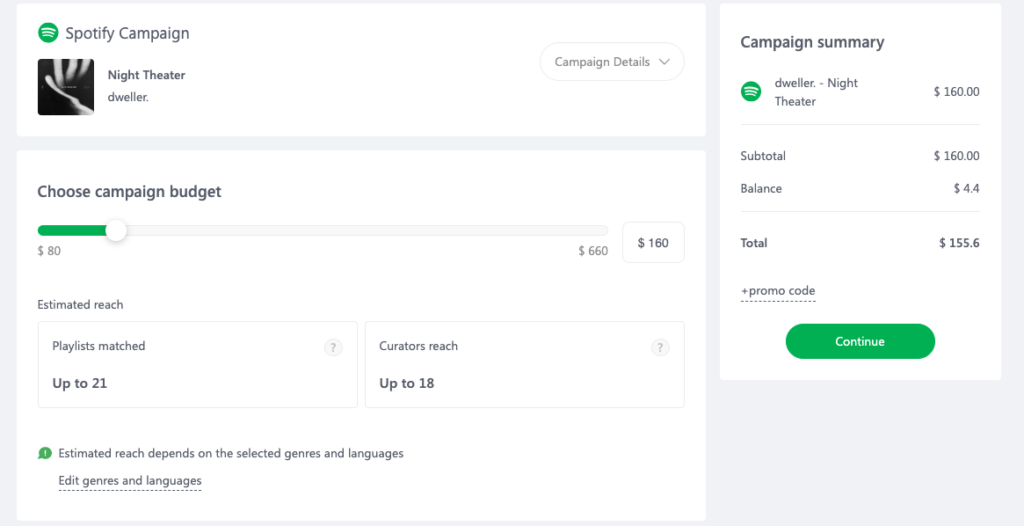Click the Balance label
The width and height of the screenshot is (1024, 526).
tap(761, 189)
